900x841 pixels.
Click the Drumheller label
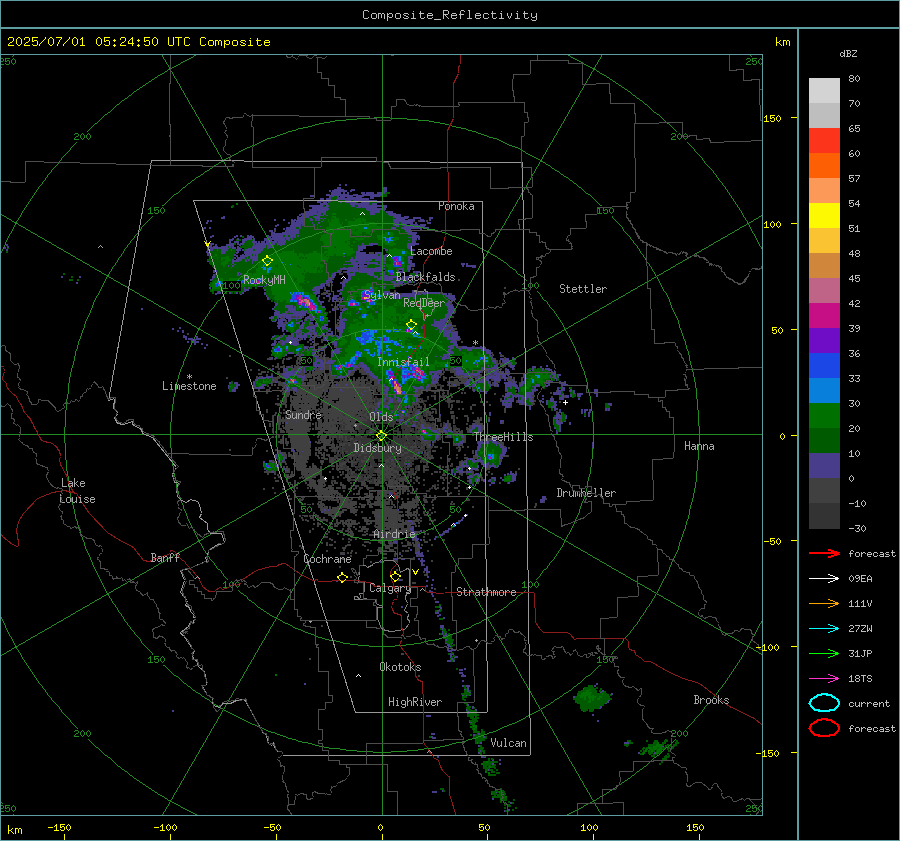coord(586,493)
